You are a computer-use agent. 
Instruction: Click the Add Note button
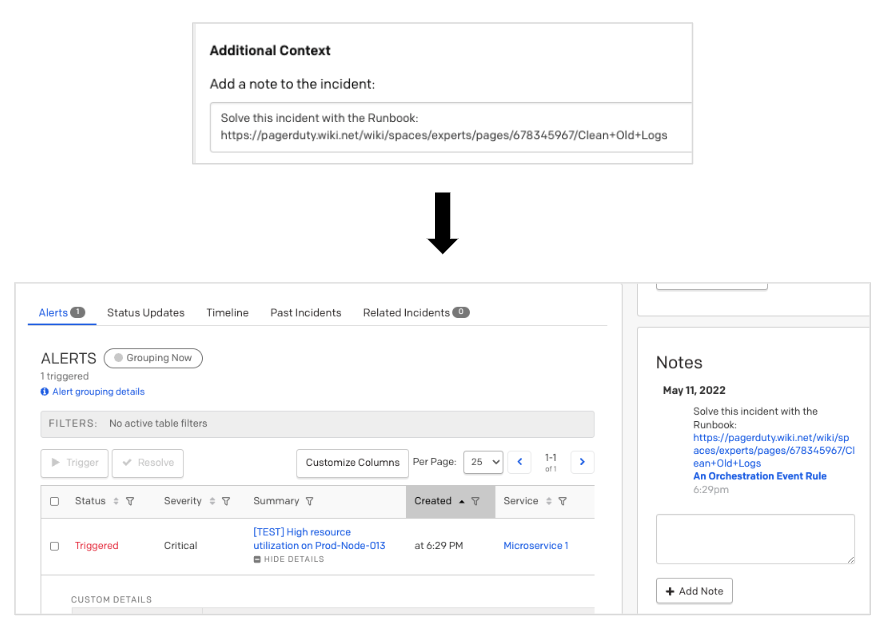pos(694,591)
